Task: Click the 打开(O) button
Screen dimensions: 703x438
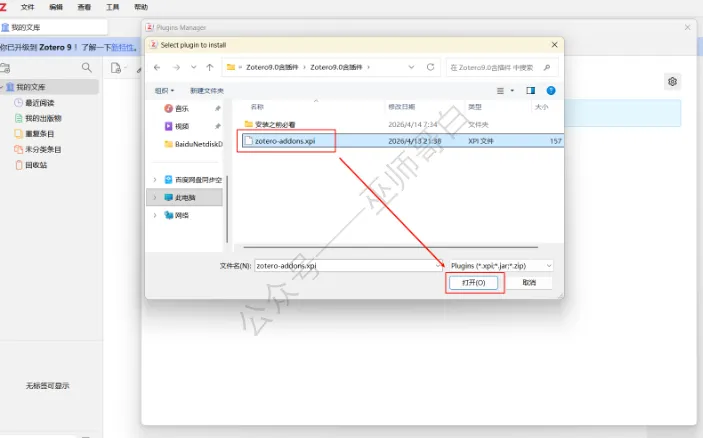Action: pyautogui.click(x=473, y=282)
